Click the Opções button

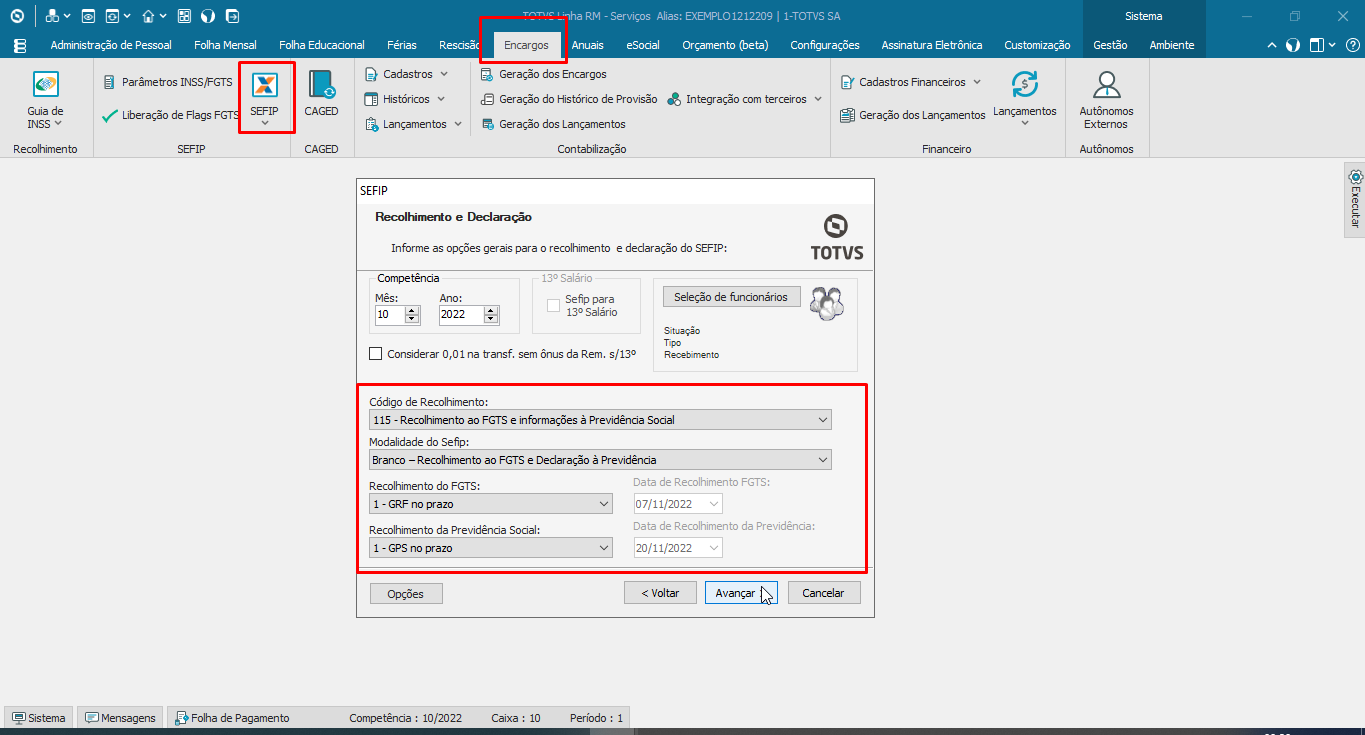[x=406, y=594]
